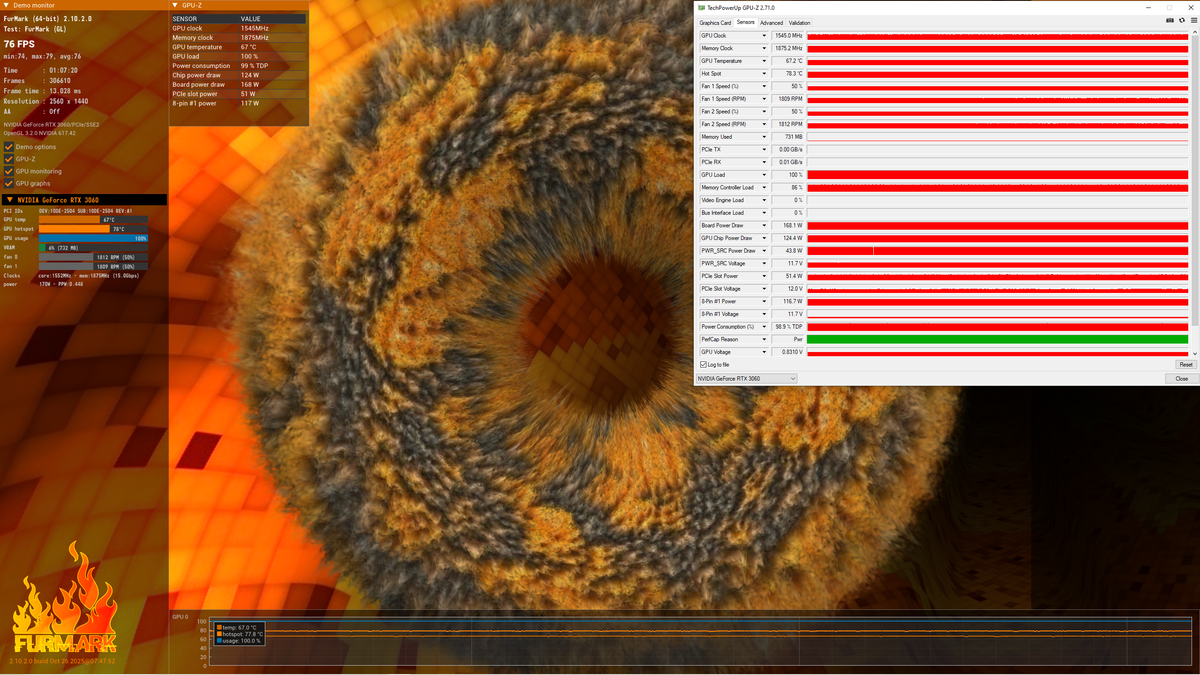Collapse the GPU-Z overlay panel
Screen dimensions: 1200x675
pyautogui.click(x=175, y=6)
